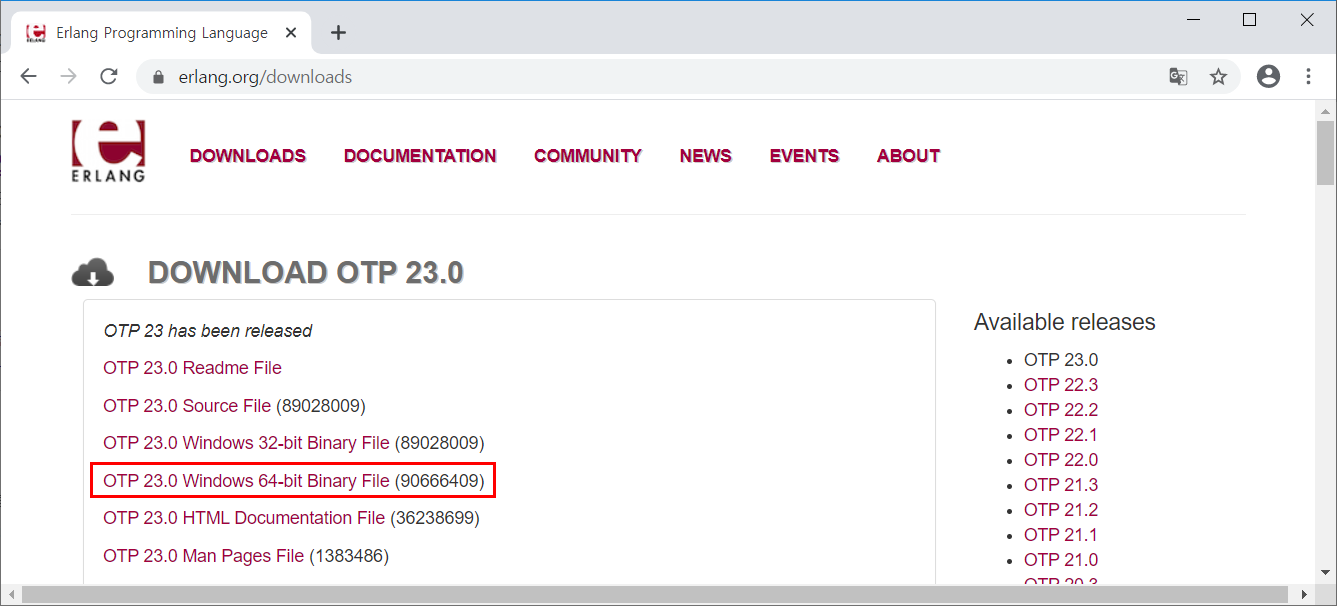Open the Google Translate page icon
This screenshot has width=1337, height=606.
pos(1179,77)
